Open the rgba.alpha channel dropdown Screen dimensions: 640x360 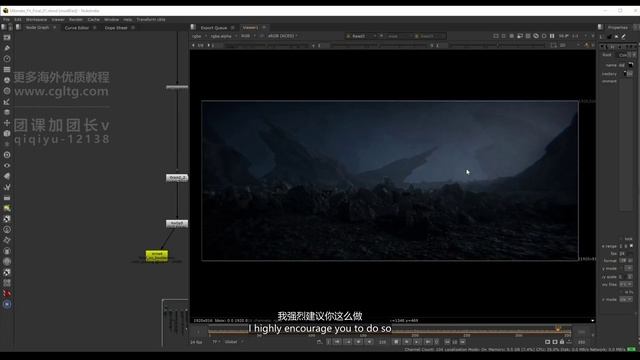coord(223,36)
